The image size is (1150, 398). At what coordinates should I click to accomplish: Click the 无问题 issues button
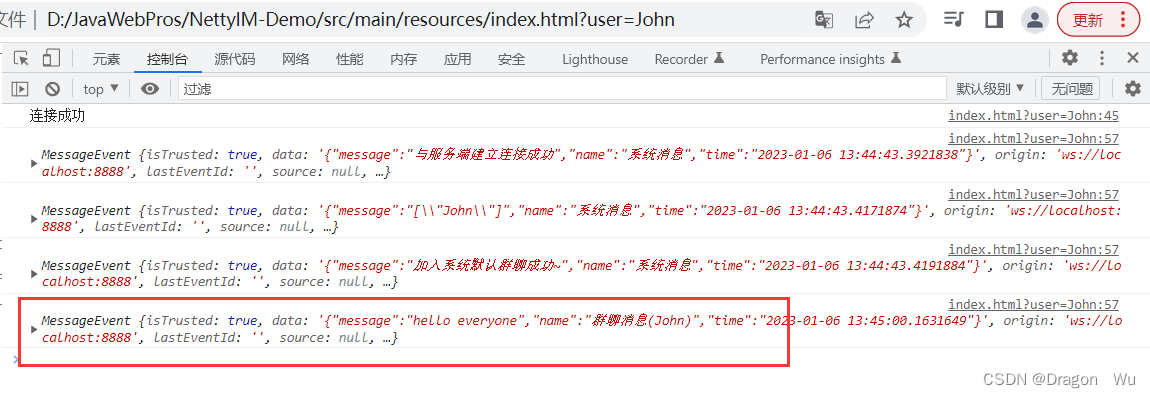1071,89
